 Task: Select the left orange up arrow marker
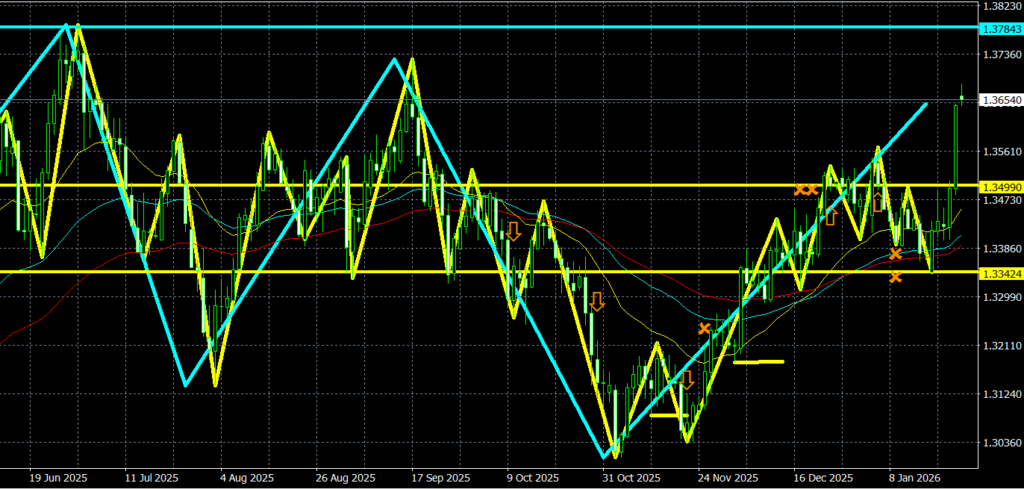click(x=830, y=216)
